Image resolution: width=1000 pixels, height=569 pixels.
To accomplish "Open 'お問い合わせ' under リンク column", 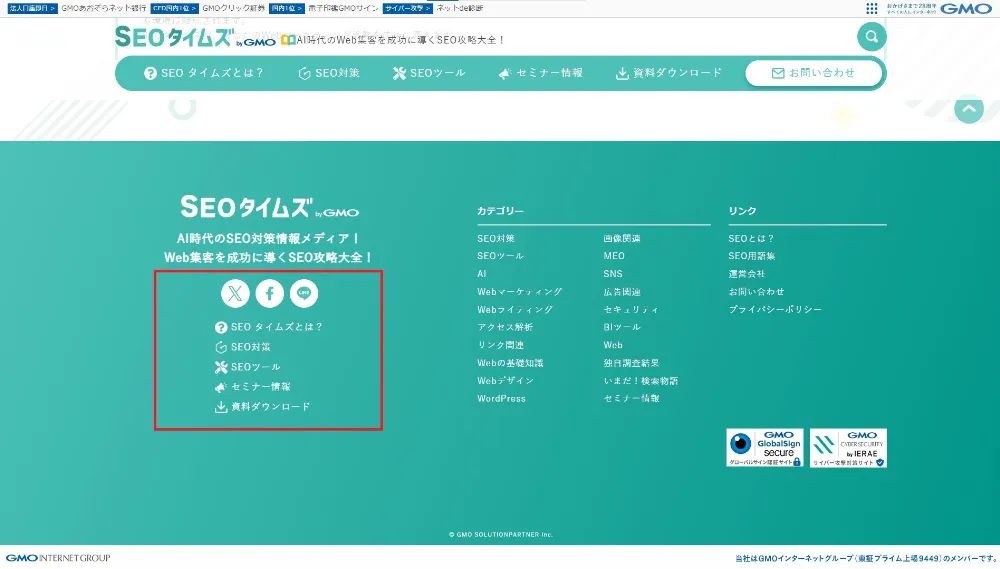I will pyautogui.click(x=756, y=292).
